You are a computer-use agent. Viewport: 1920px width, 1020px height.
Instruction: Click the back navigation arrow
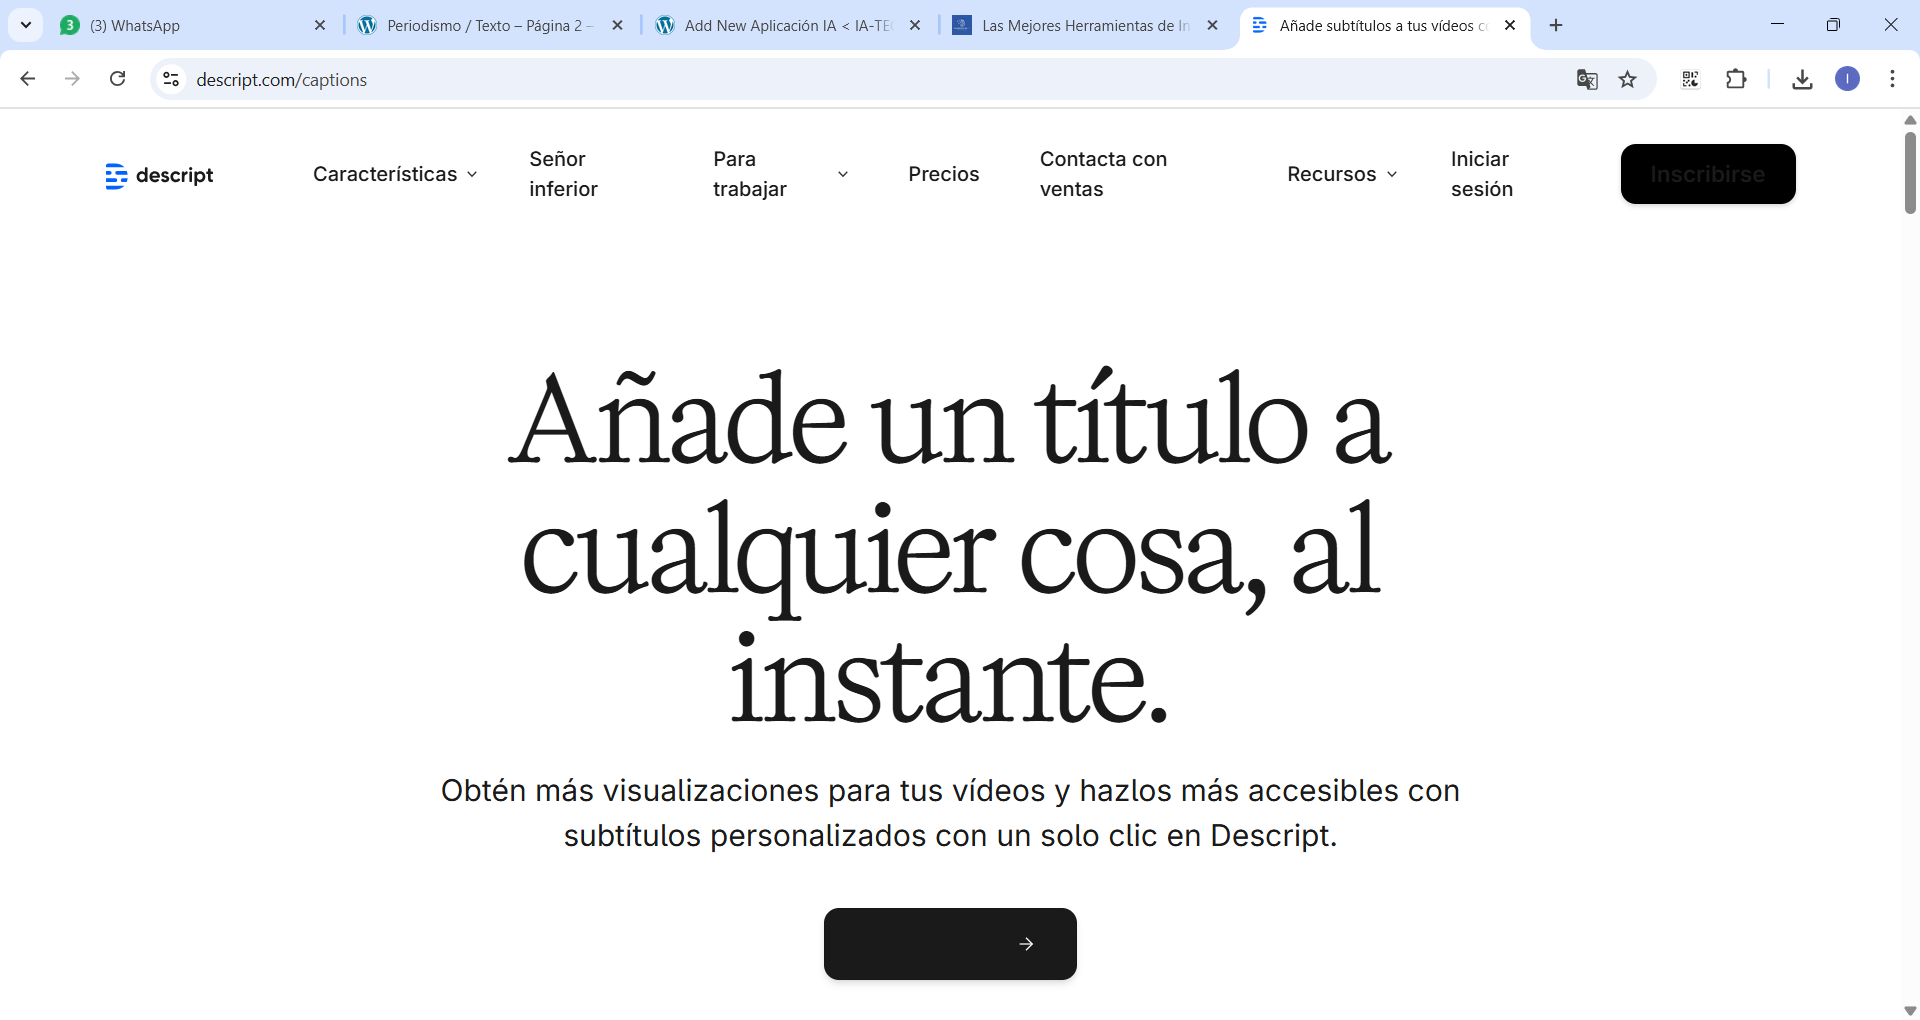(x=28, y=79)
